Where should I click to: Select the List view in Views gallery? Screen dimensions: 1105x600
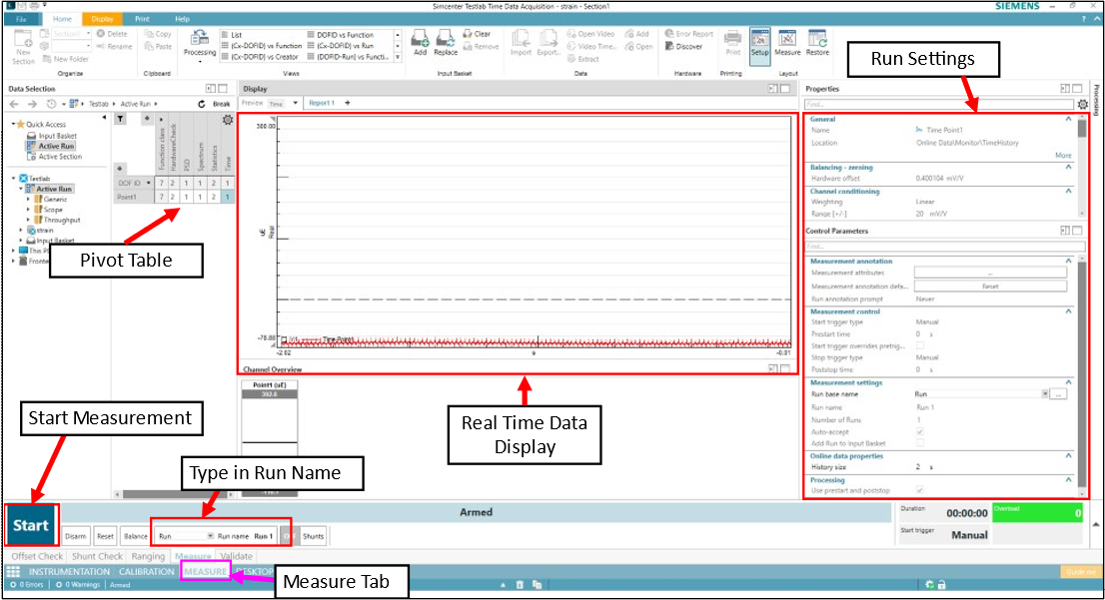click(x=232, y=35)
